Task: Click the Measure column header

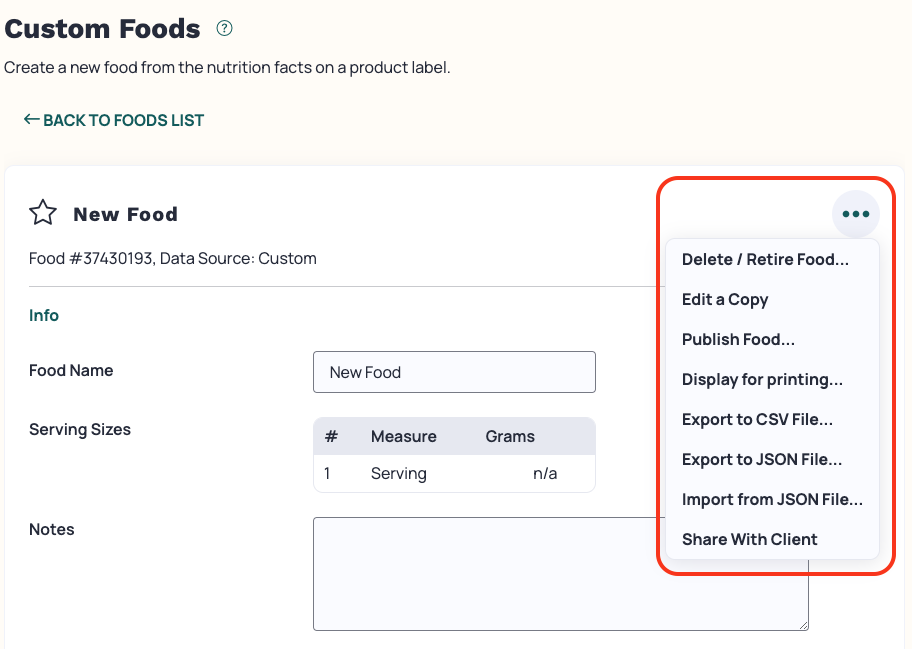Action: pyautogui.click(x=404, y=436)
